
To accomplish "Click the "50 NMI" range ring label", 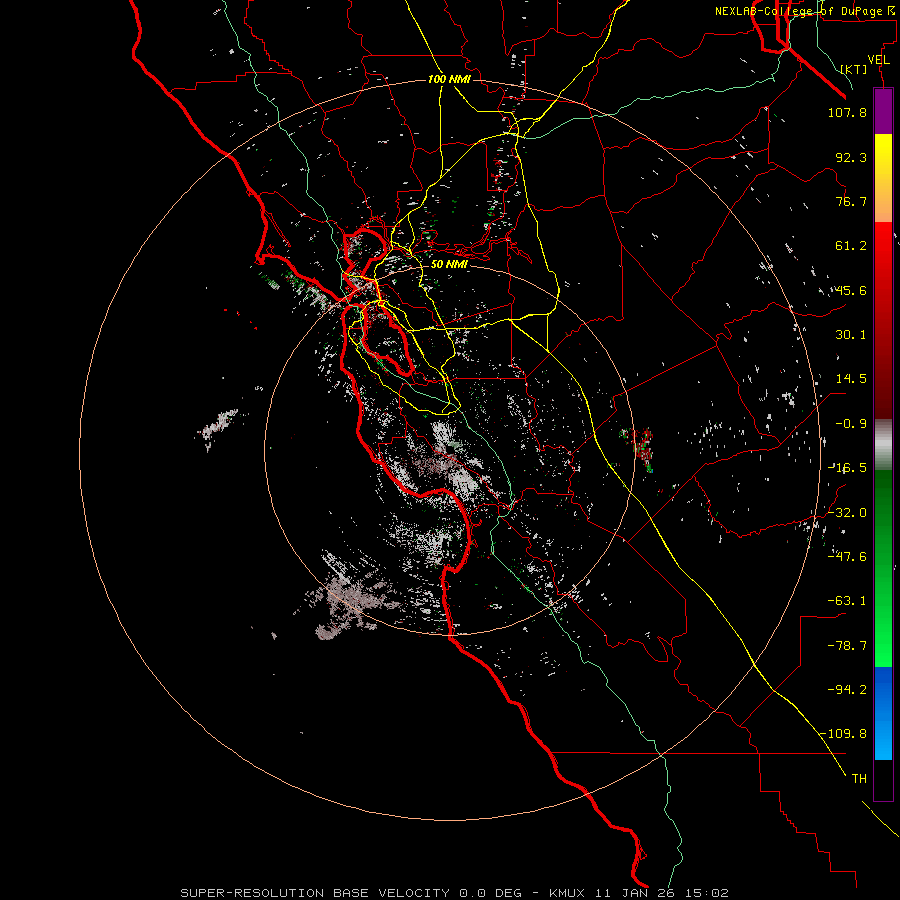I will coord(449,265).
